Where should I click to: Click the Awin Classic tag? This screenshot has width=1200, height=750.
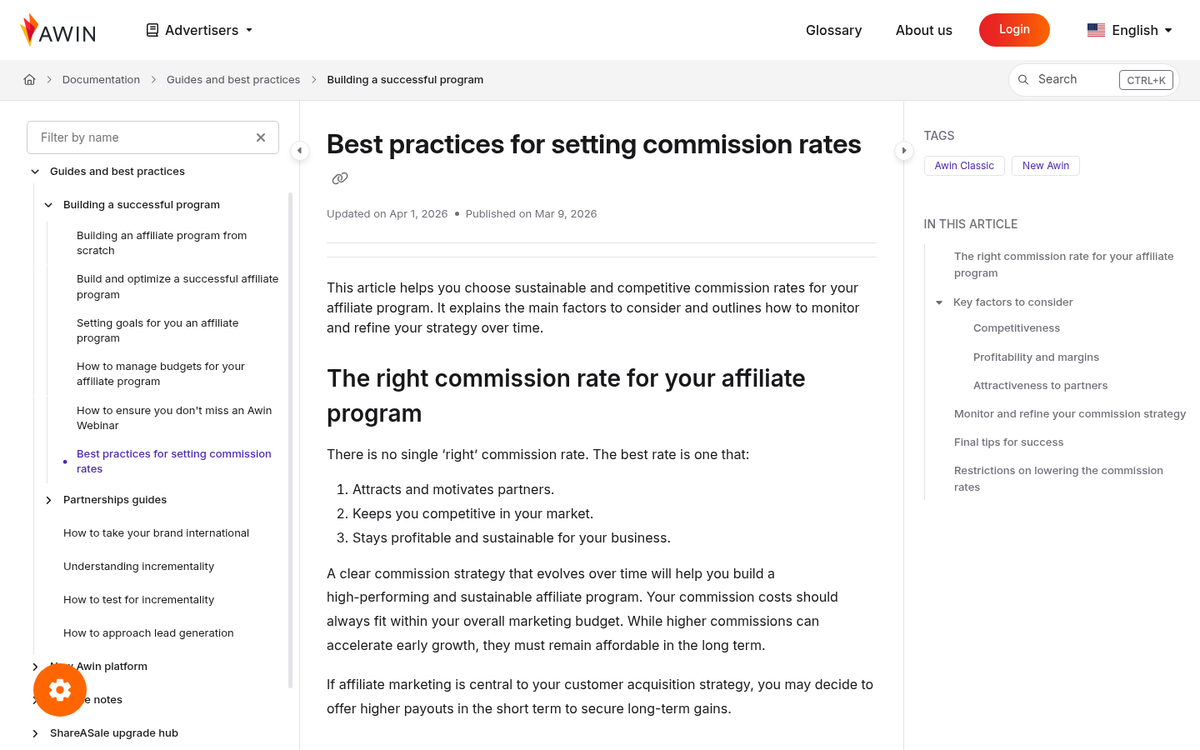tap(964, 165)
